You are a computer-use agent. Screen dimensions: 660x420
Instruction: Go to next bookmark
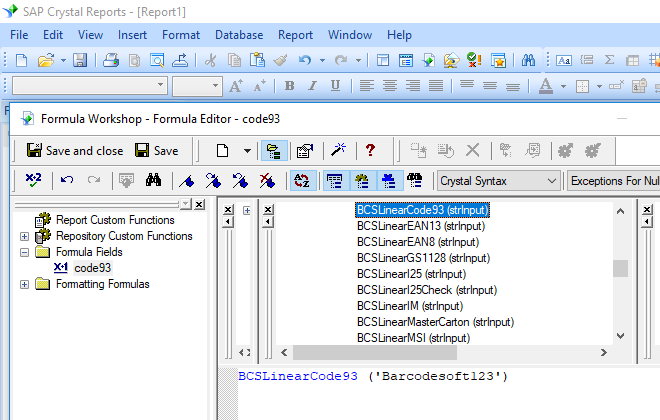tap(213, 181)
